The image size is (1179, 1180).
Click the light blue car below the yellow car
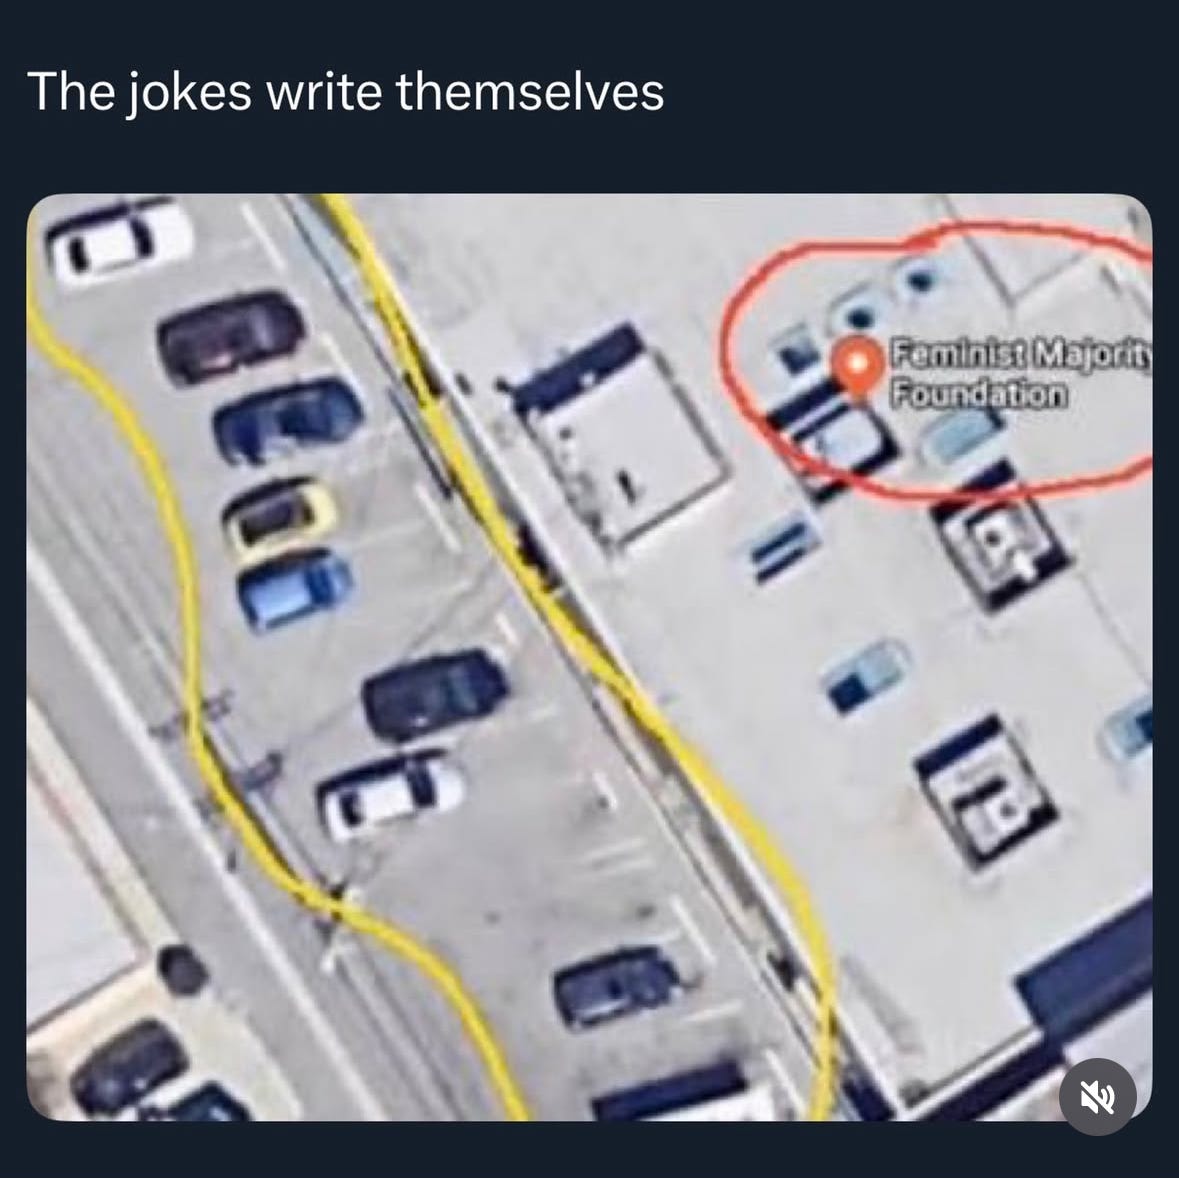click(x=295, y=589)
